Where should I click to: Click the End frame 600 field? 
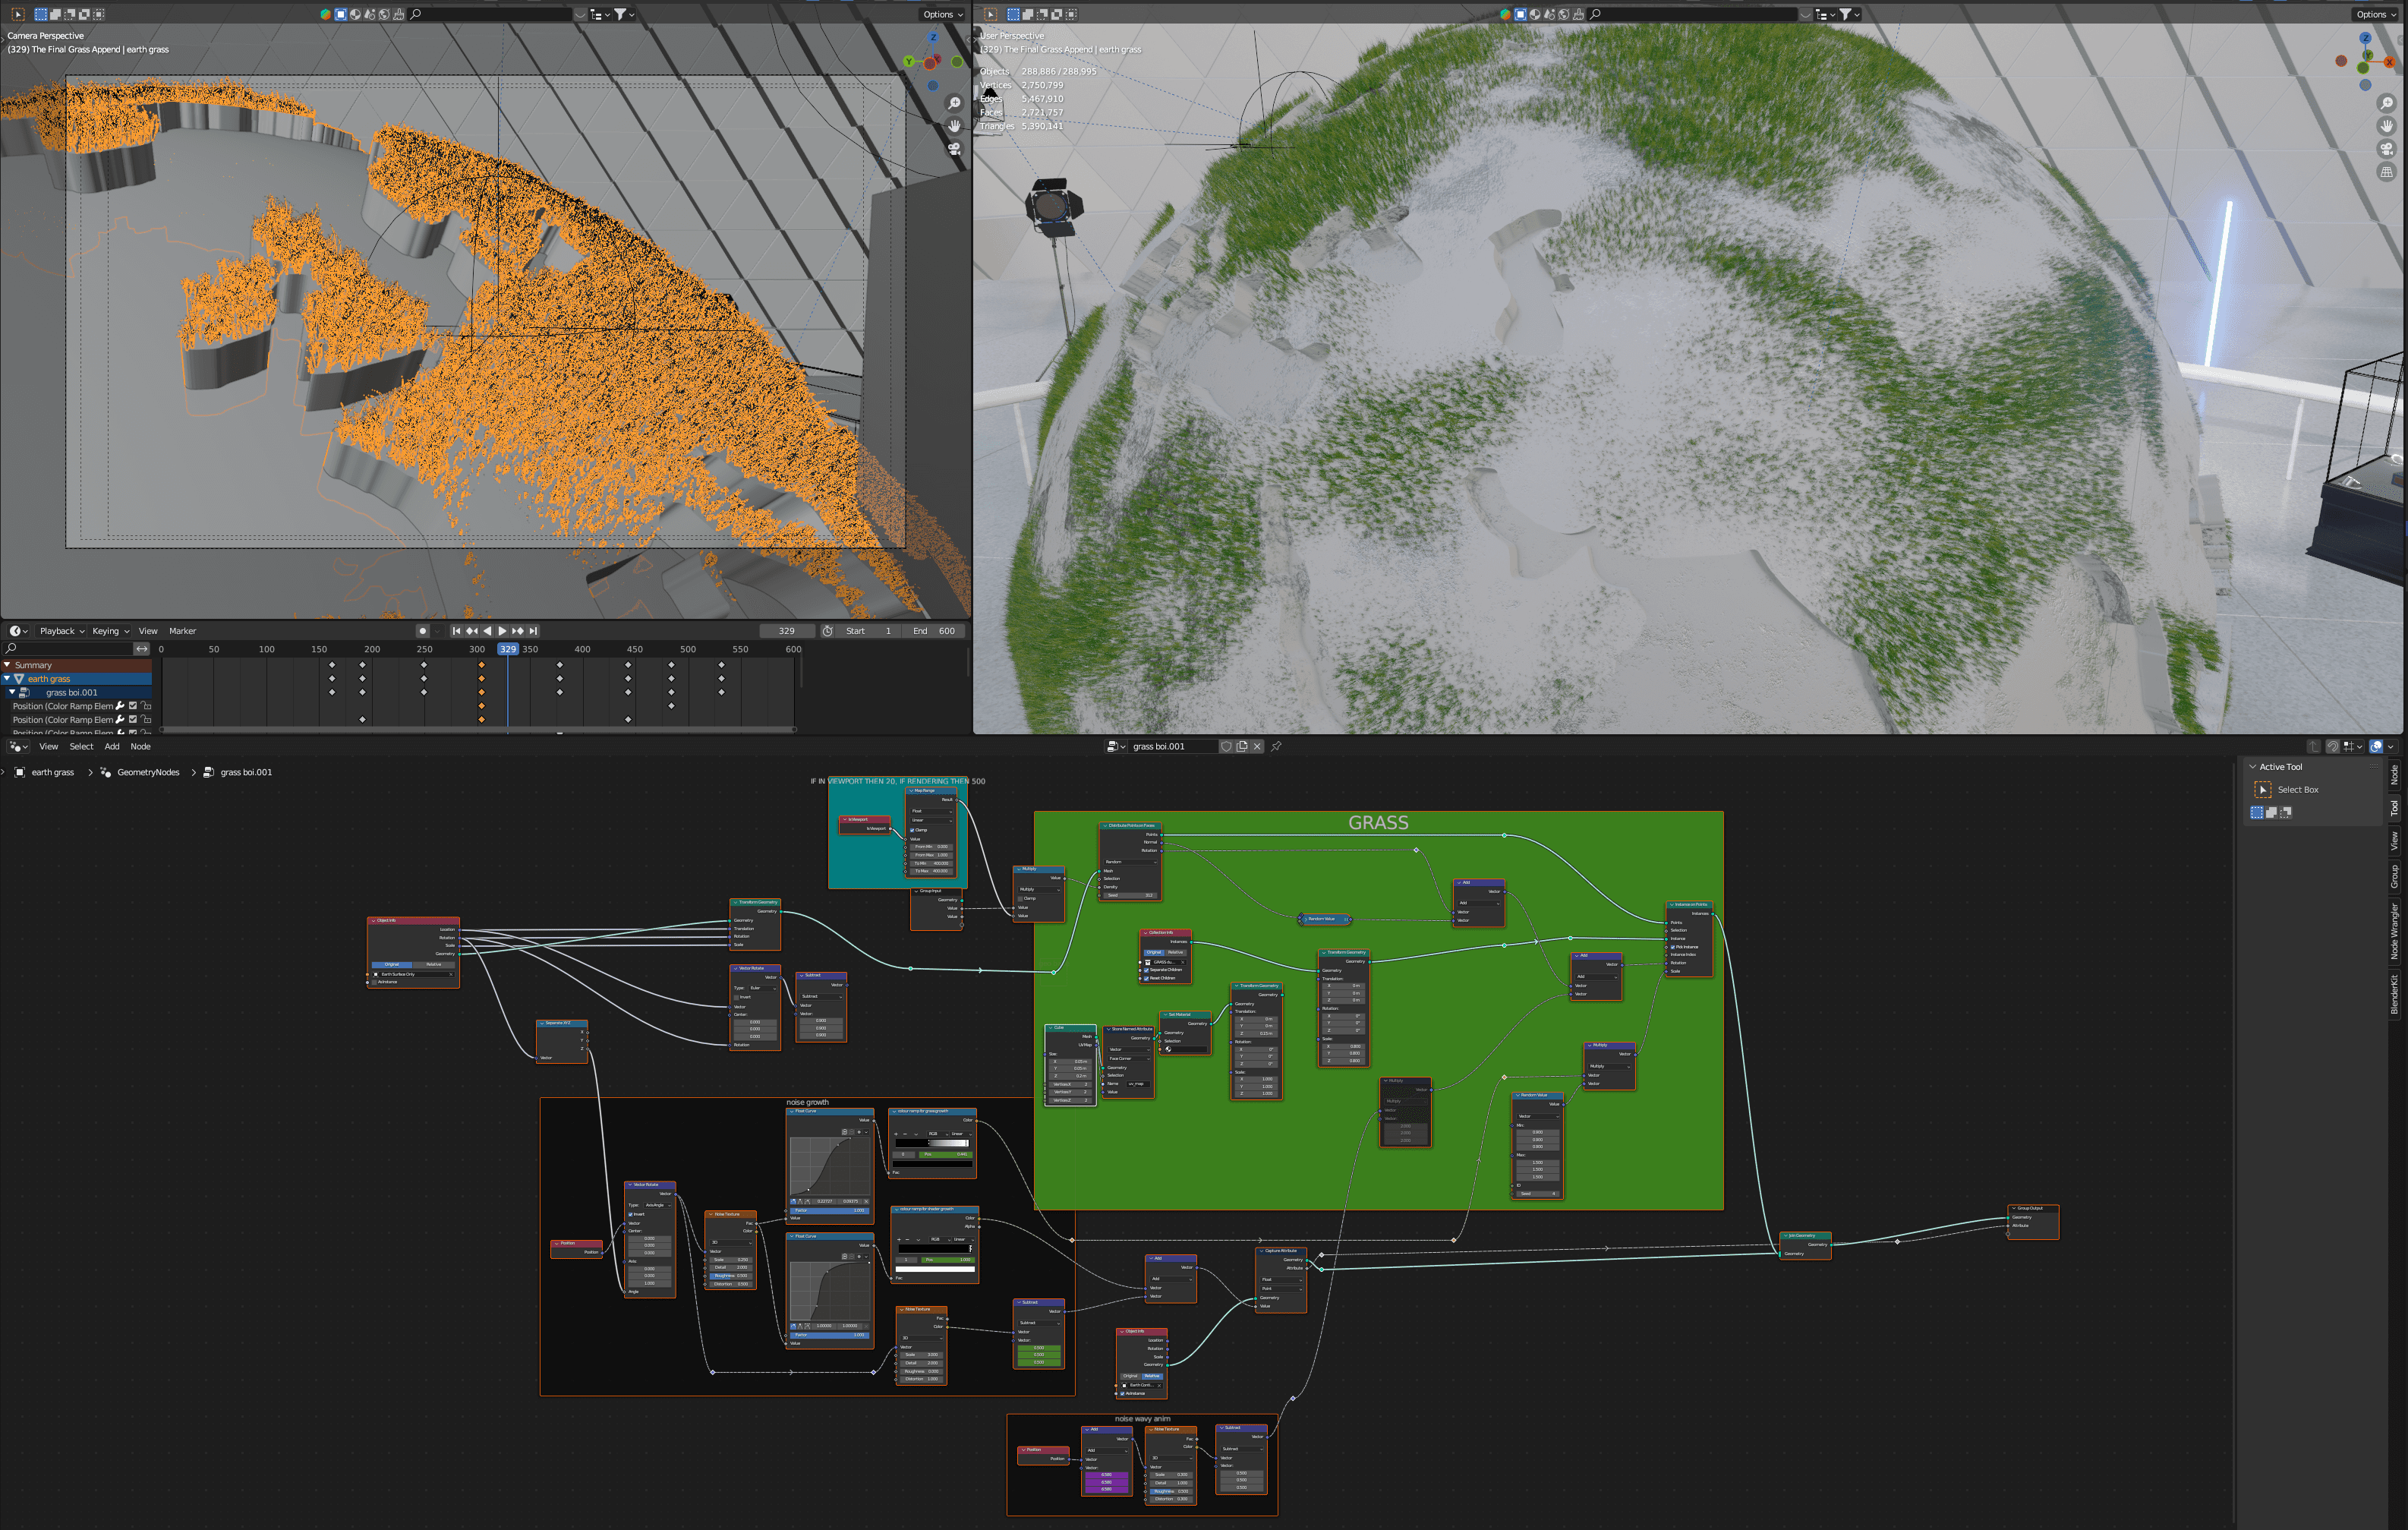pos(935,631)
